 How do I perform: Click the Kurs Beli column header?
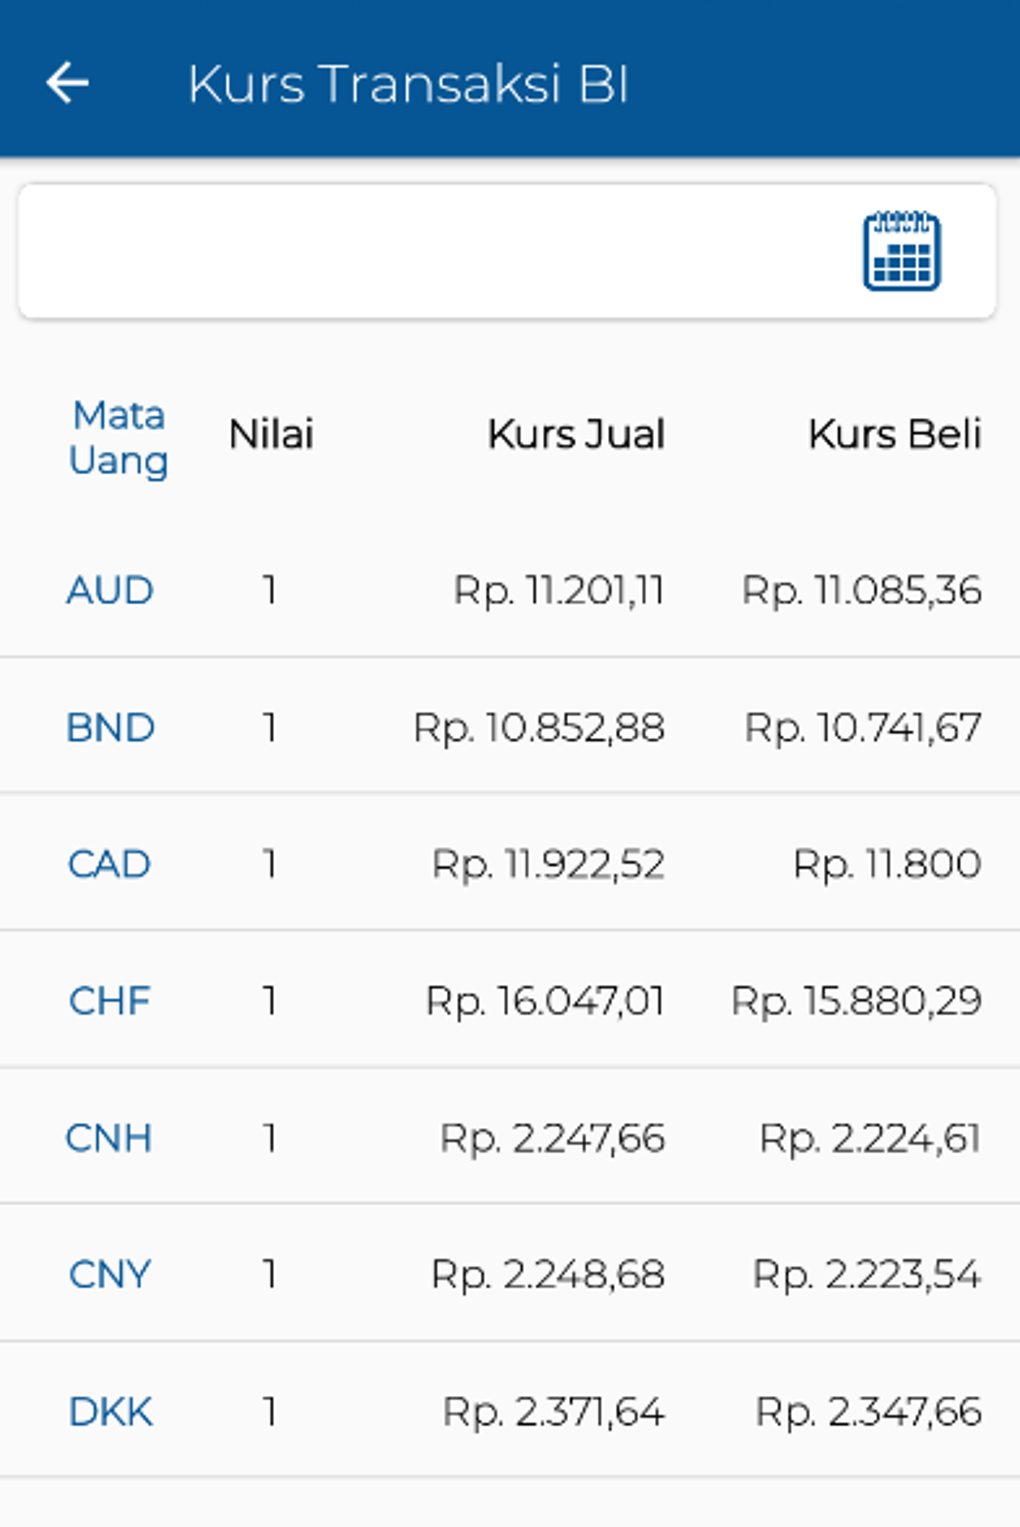894,435
